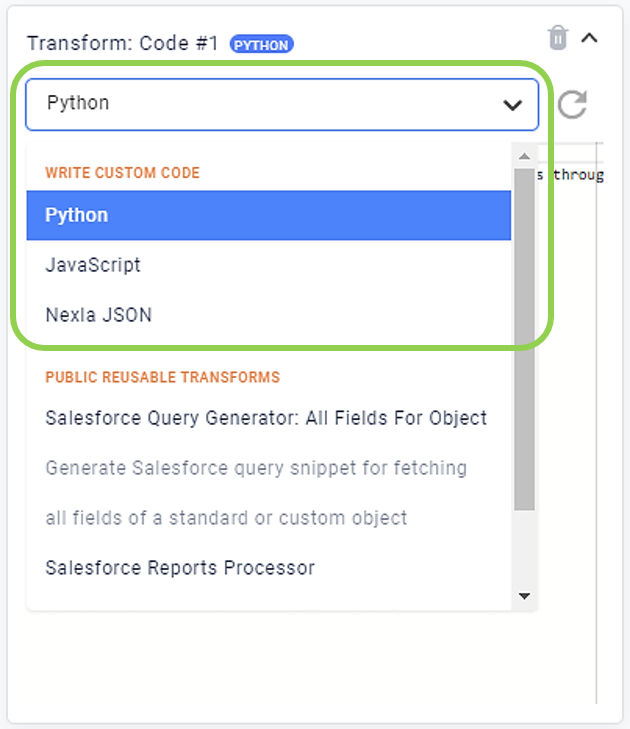Screen dimensions: 630x729
Task: Select Salesforce Reports Processor transform
Action: [x=180, y=568]
